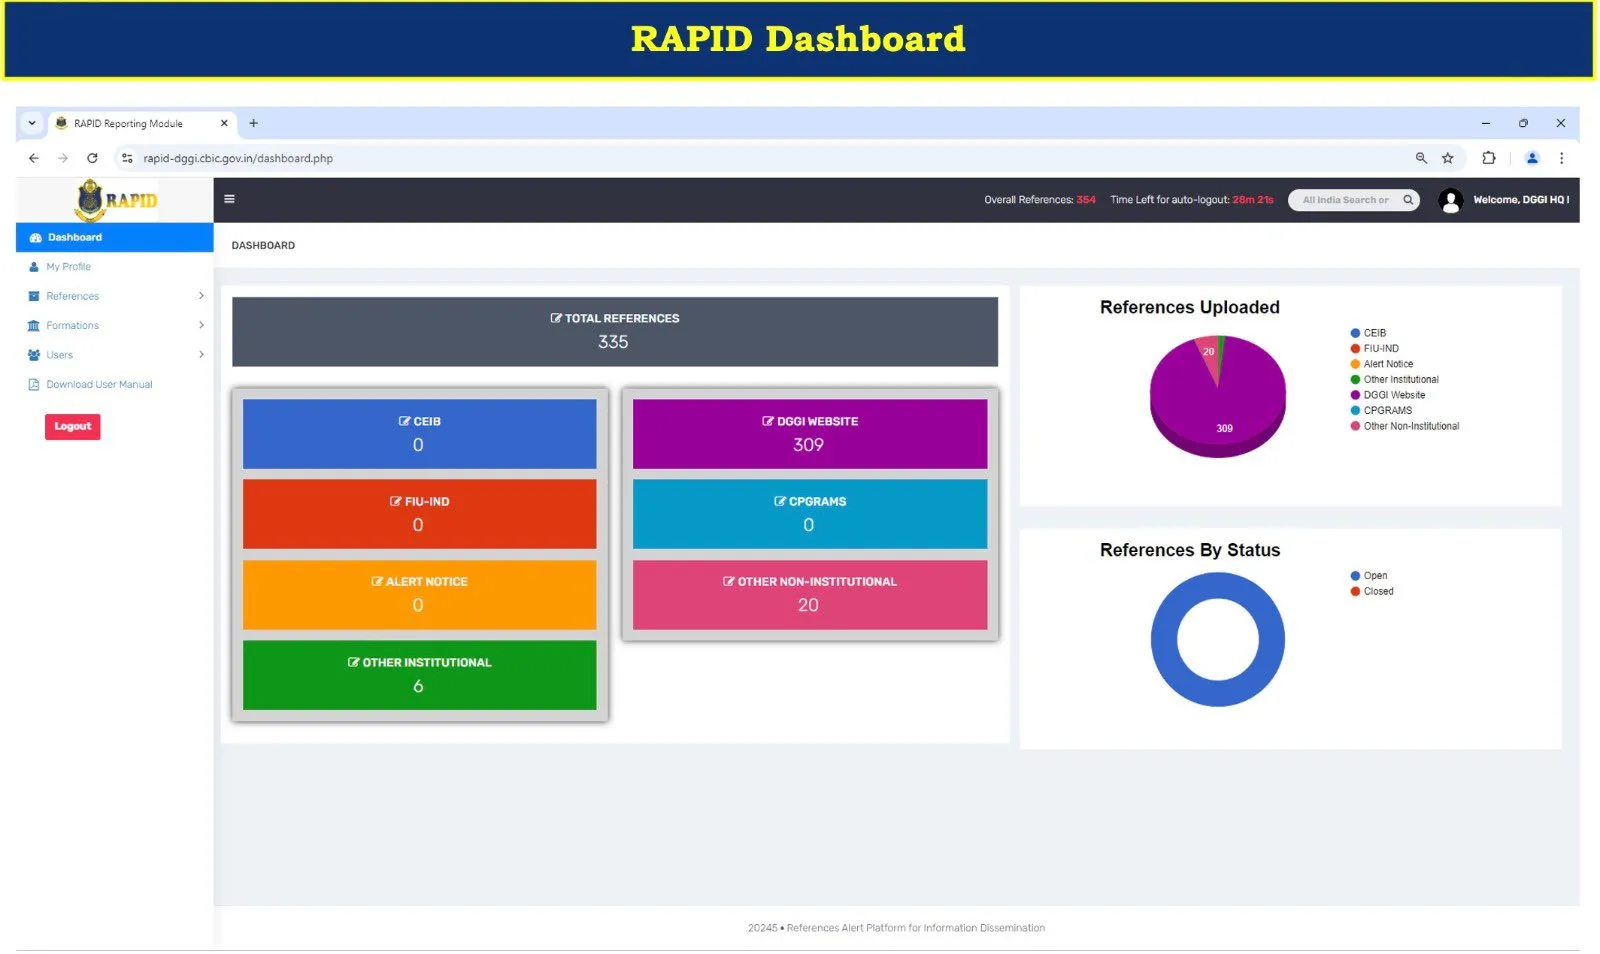Toggle FIU-IND legend swatch
Viewport: 1600px width, 954px height.
[x=1355, y=349]
